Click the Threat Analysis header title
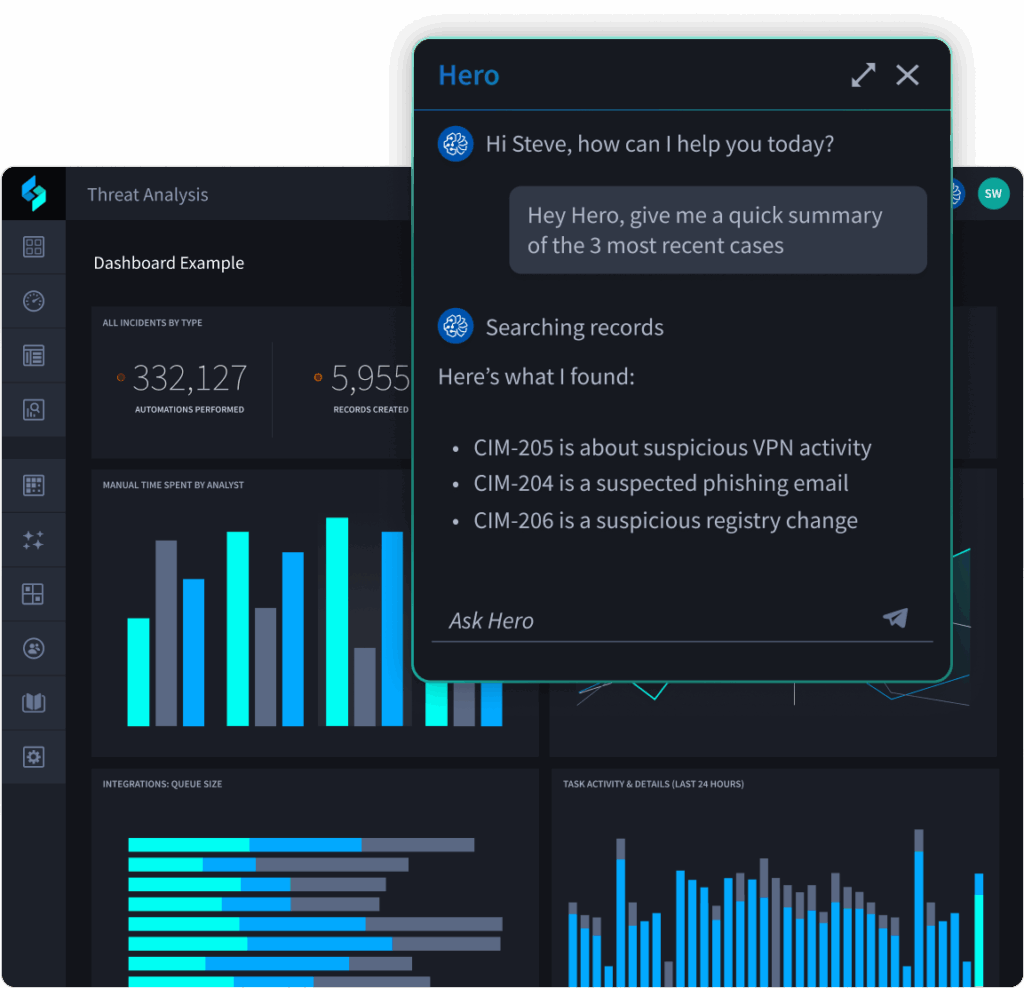Image resolution: width=1024 pixels, height=988 pixels. [x=148, y=195]
